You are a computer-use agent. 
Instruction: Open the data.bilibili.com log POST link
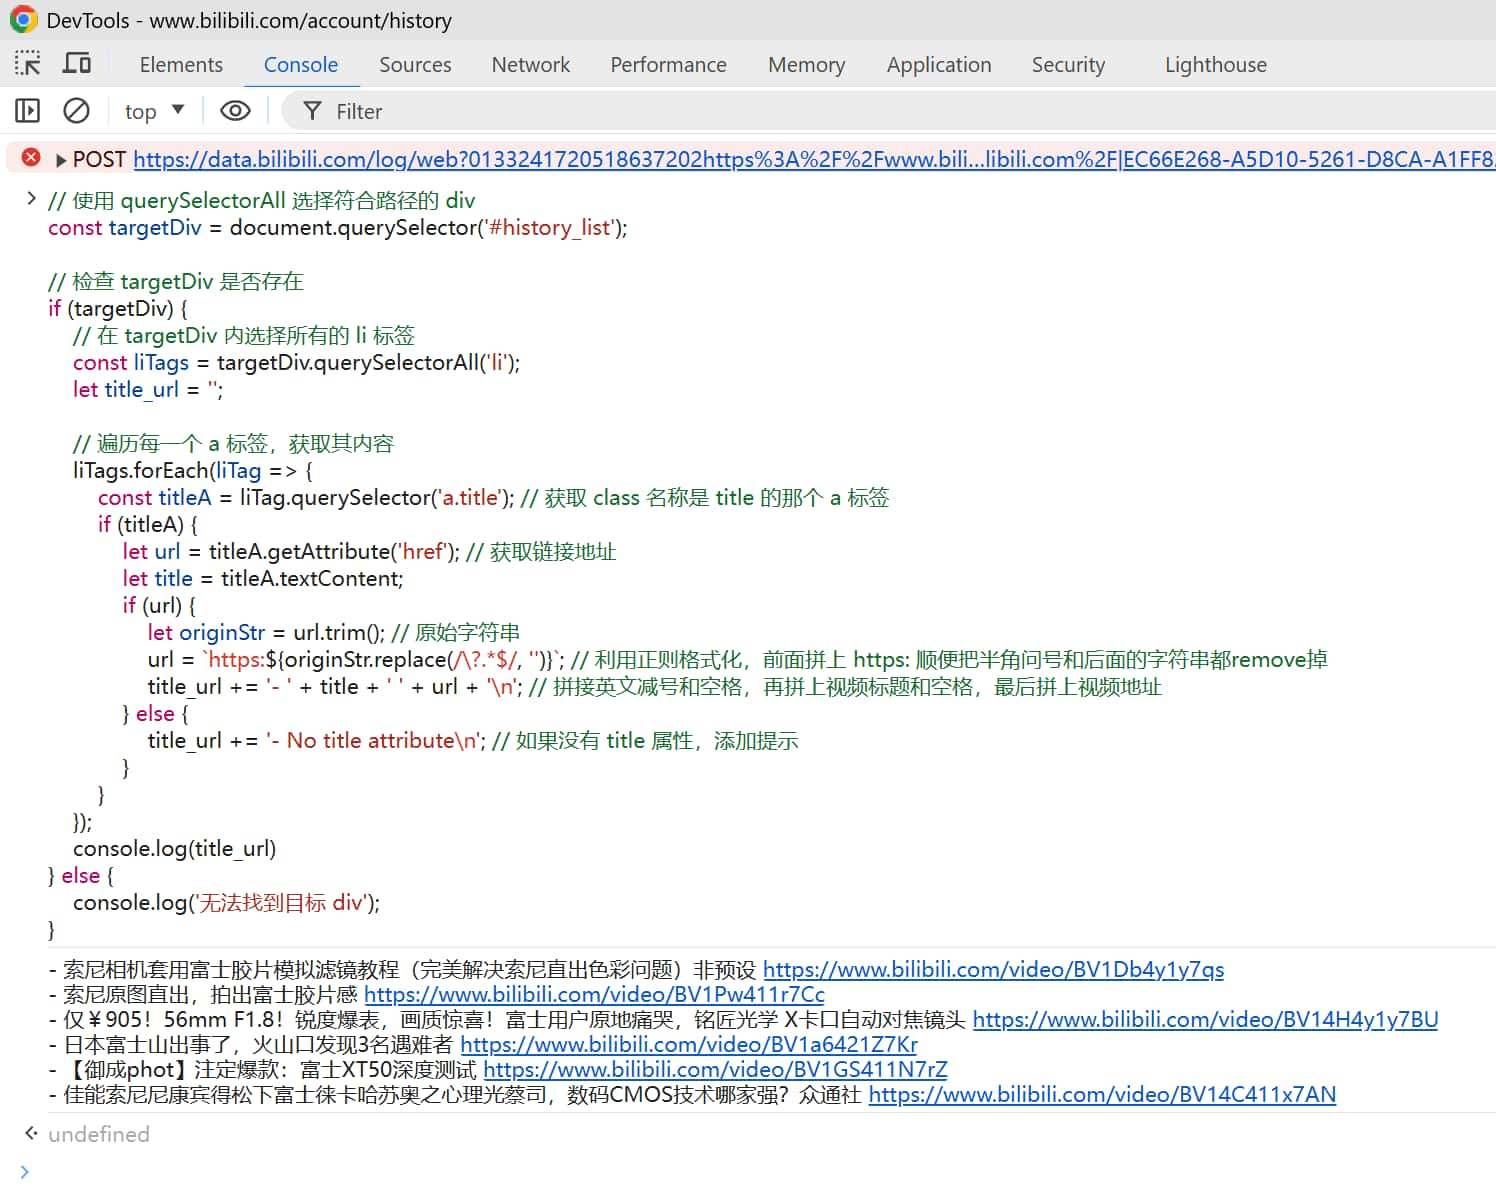point(814,159)
